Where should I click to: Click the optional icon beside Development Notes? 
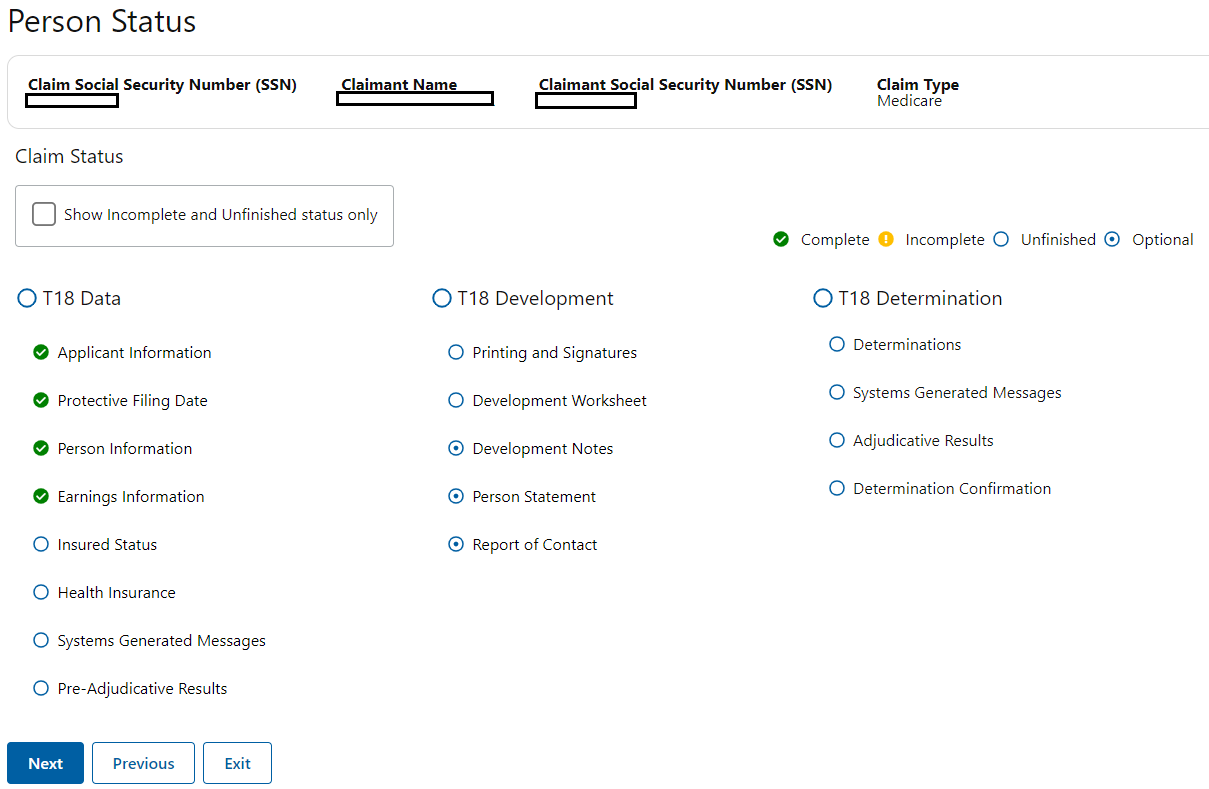(456, 448)
